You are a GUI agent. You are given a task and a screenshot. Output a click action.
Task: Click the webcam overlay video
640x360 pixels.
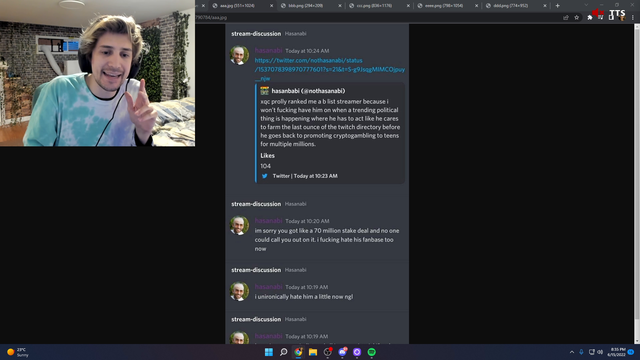click(x=98, y=73)
